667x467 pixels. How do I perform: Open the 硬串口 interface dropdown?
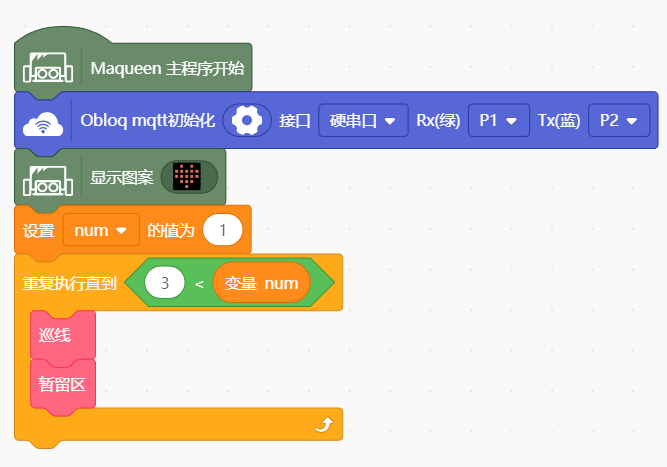363,120
